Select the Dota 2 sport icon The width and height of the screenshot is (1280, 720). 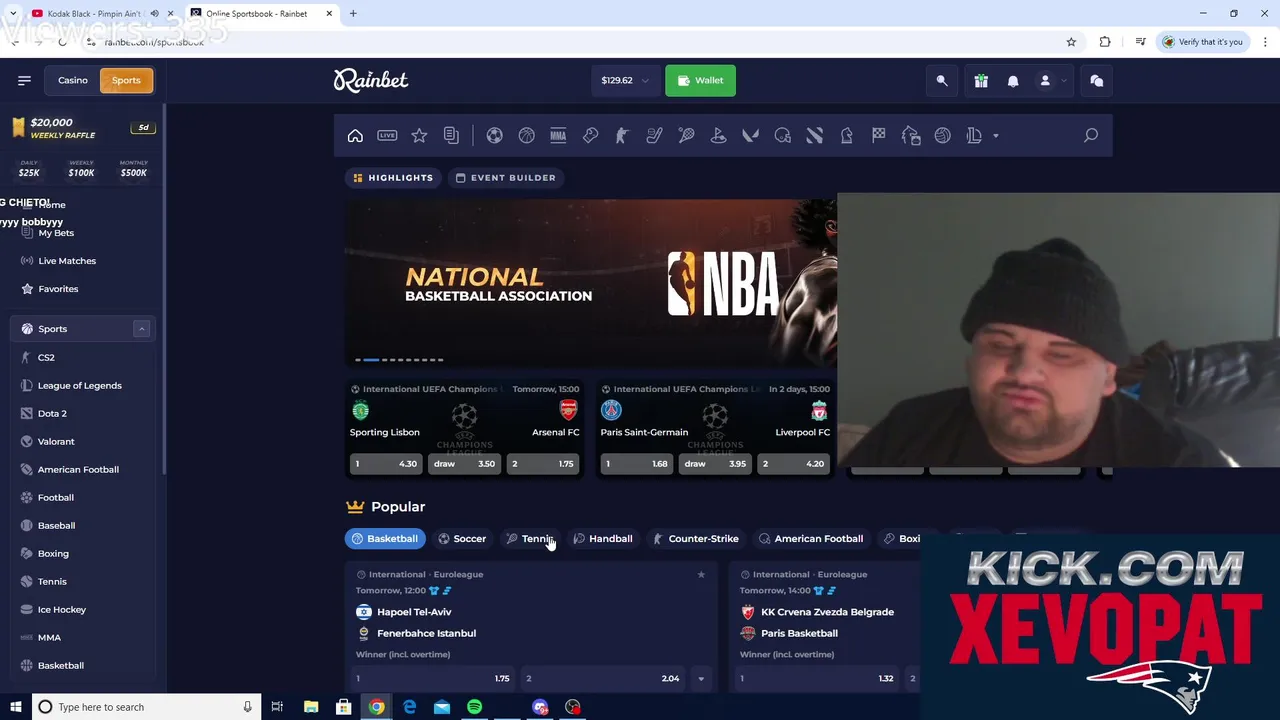pyautogui.click(x=814, y=135)
